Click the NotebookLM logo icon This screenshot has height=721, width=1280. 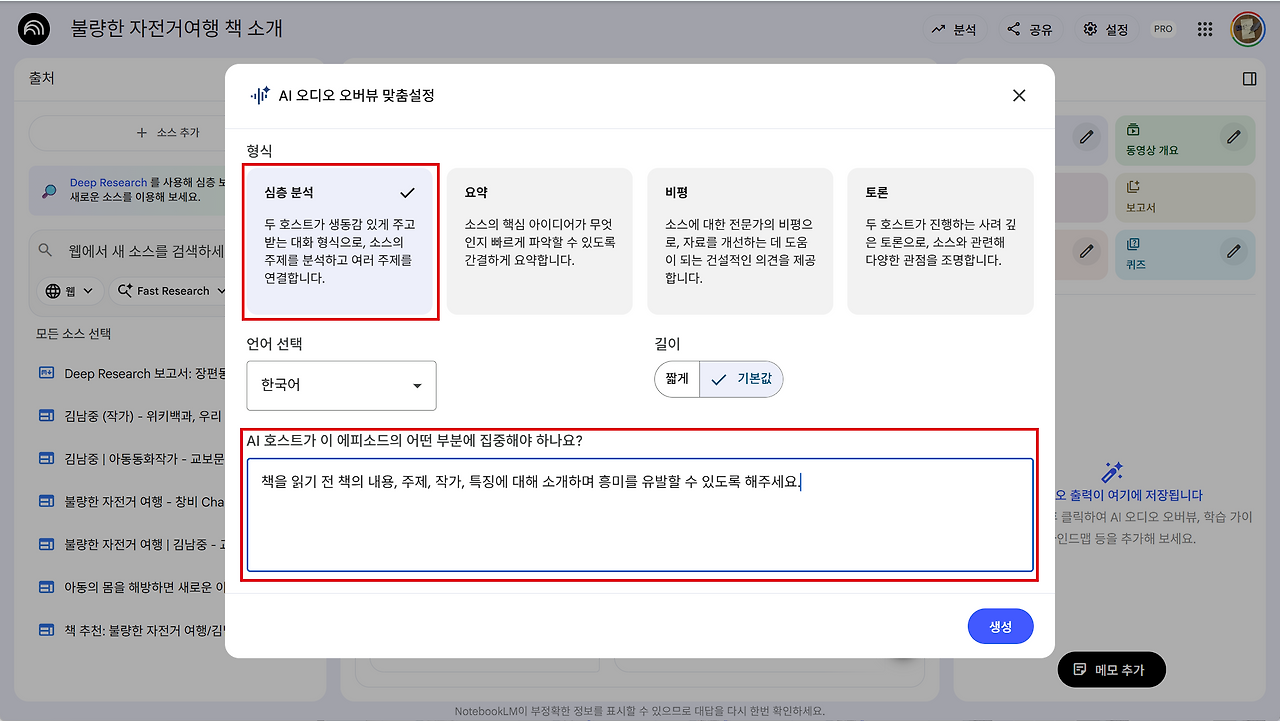pos(33,29)
